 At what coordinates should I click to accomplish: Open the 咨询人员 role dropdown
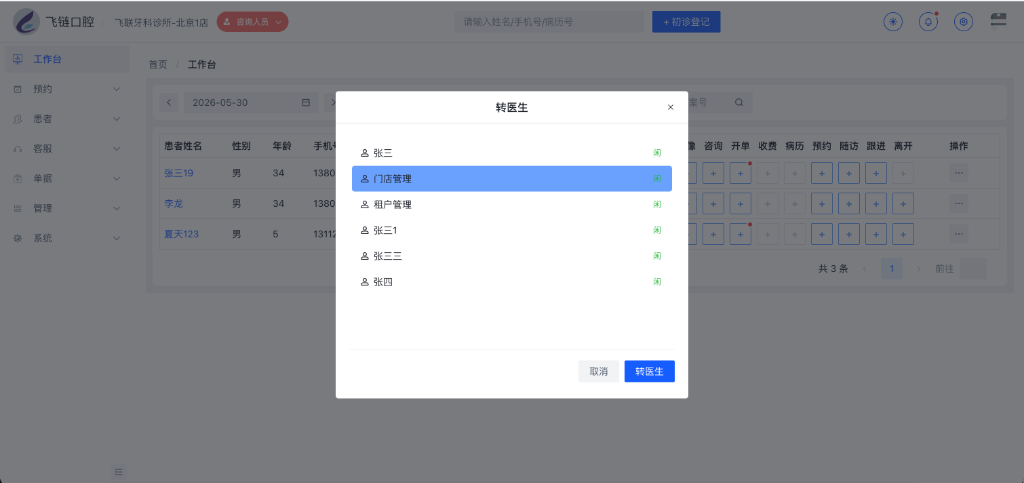252,22
